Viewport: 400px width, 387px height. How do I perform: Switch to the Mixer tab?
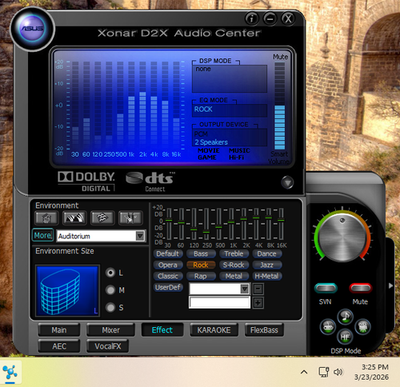111,330
